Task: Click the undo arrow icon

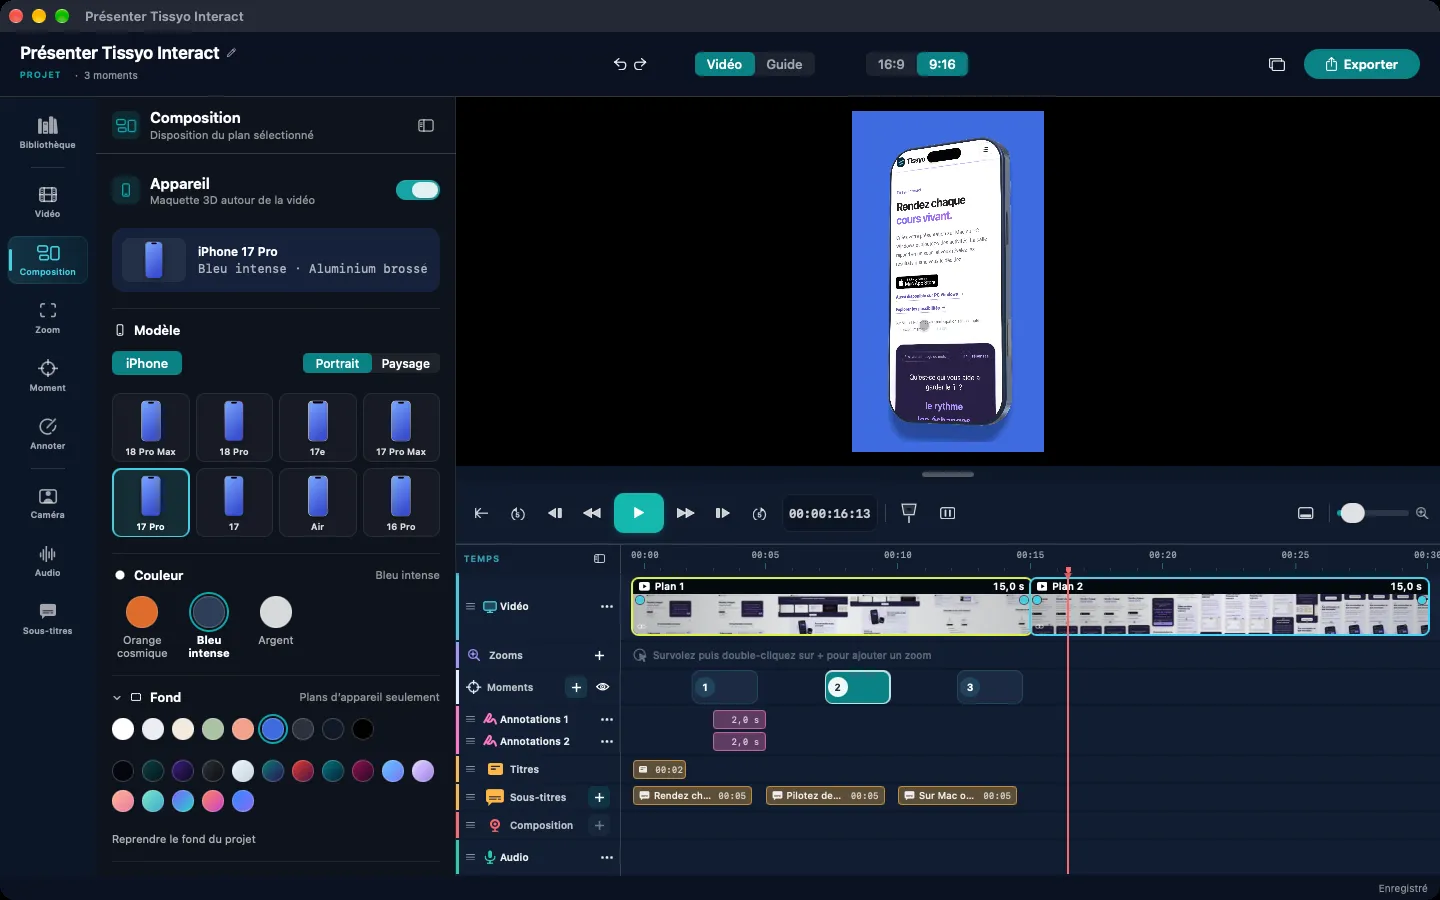Action: pos(620,64)
